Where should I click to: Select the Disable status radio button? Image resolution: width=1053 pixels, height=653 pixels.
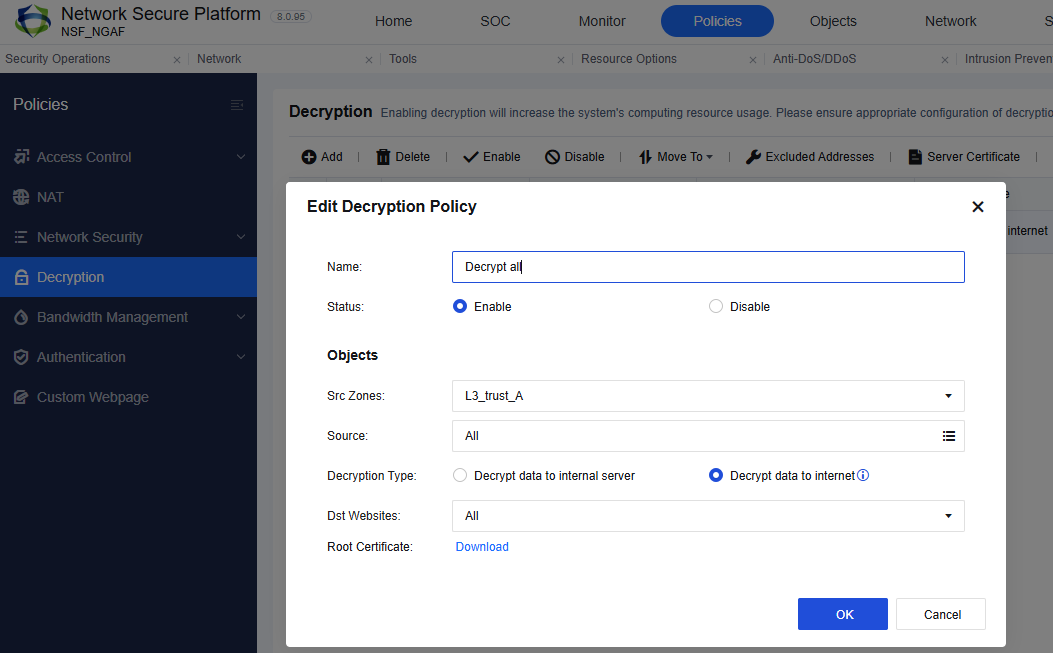click(x=716, y=307)
